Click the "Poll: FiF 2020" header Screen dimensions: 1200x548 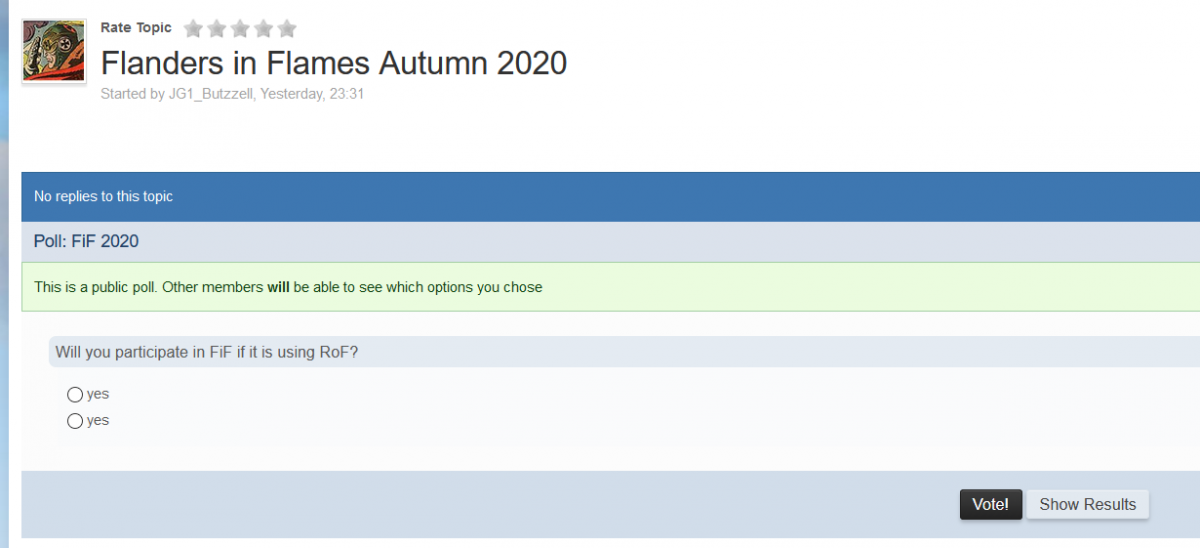(86, 242)
